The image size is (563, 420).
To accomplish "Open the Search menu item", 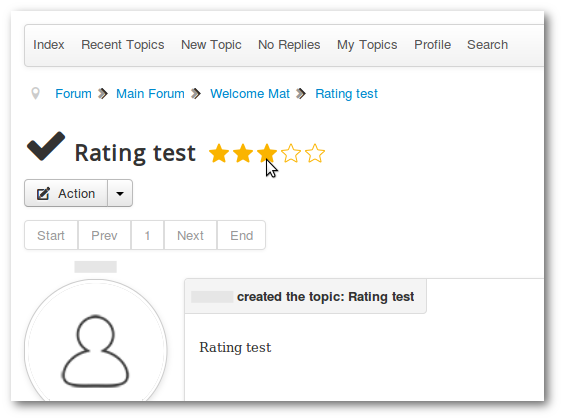I will click(x=487, y=45).
